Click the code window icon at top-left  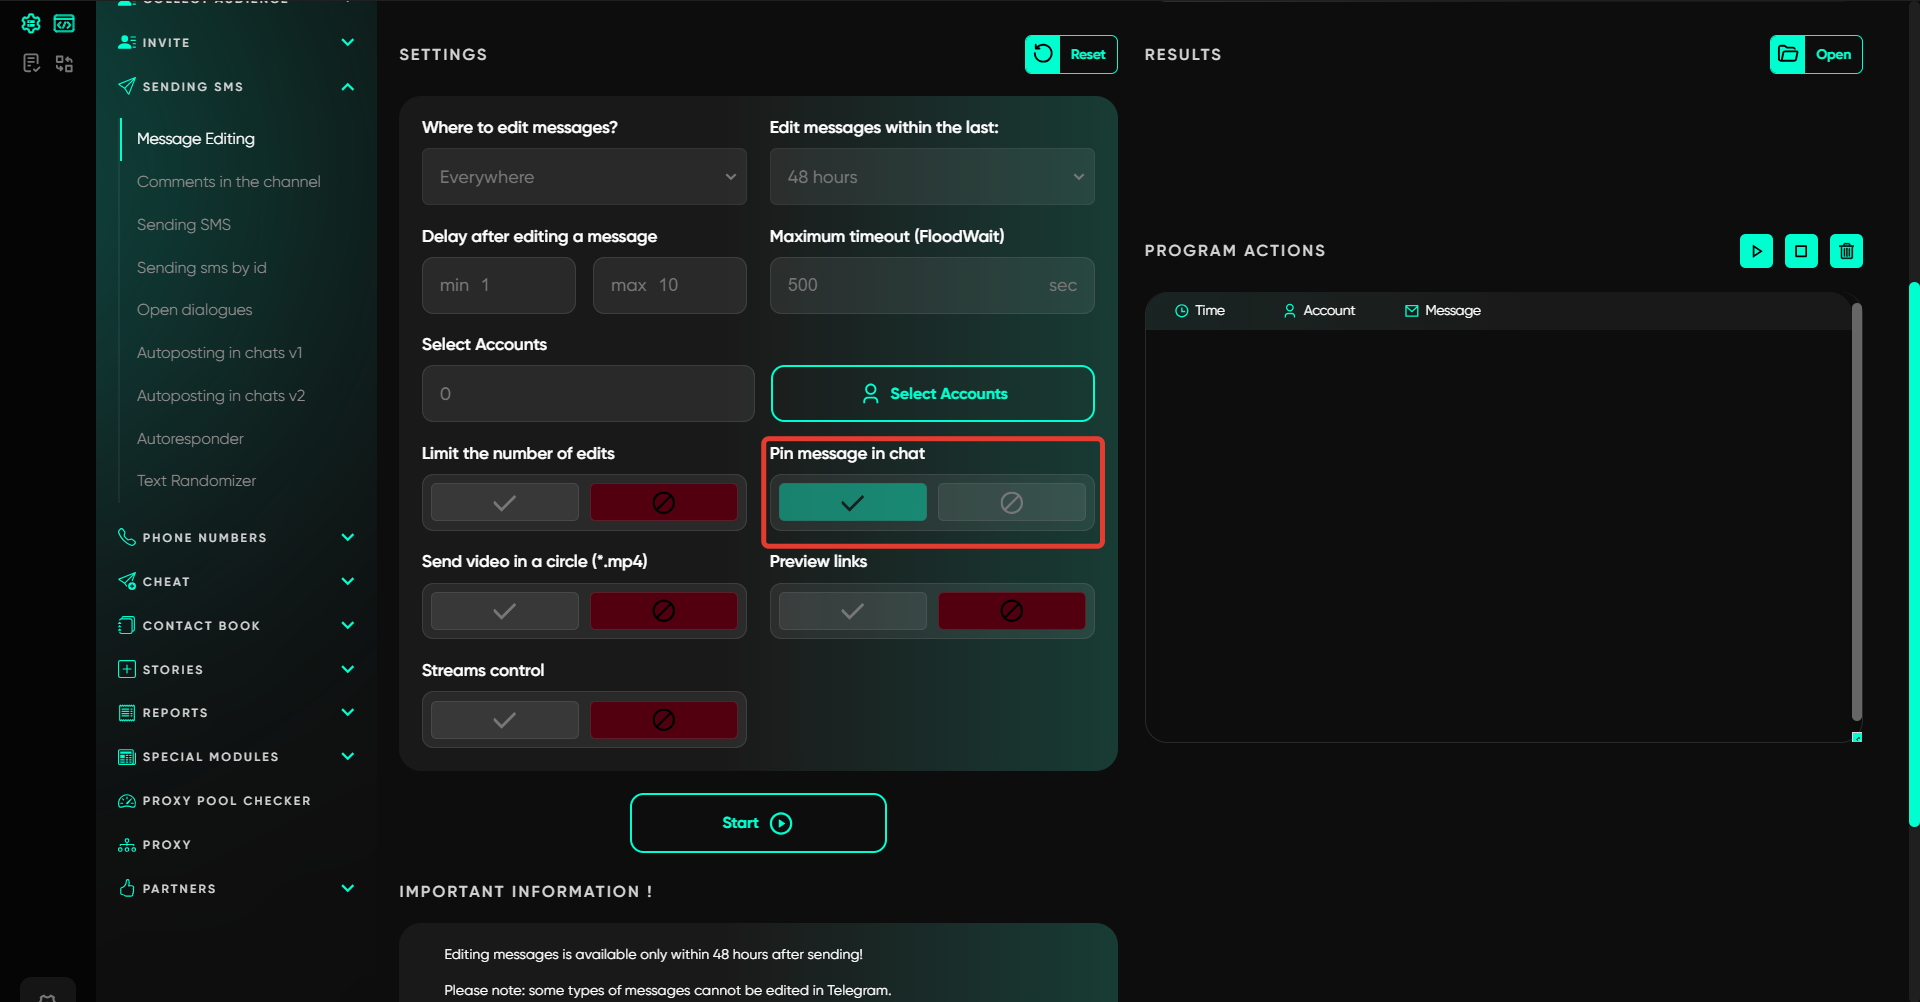coord(64,23)
